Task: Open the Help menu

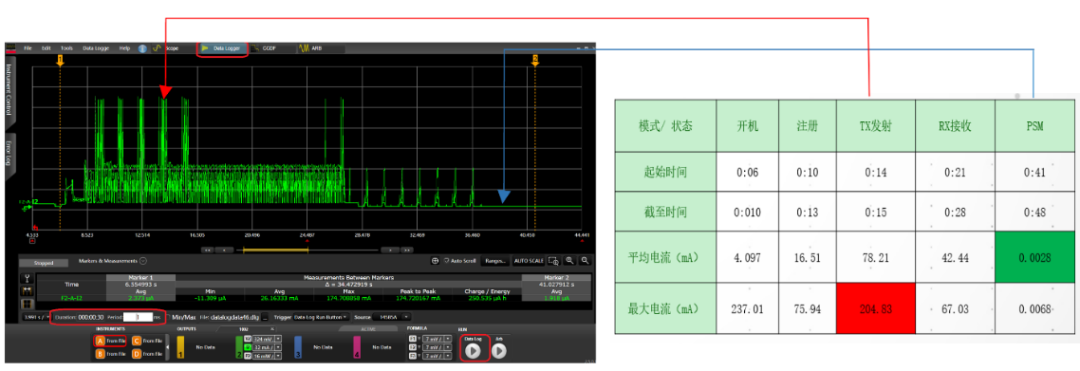Action: (125, 48)
